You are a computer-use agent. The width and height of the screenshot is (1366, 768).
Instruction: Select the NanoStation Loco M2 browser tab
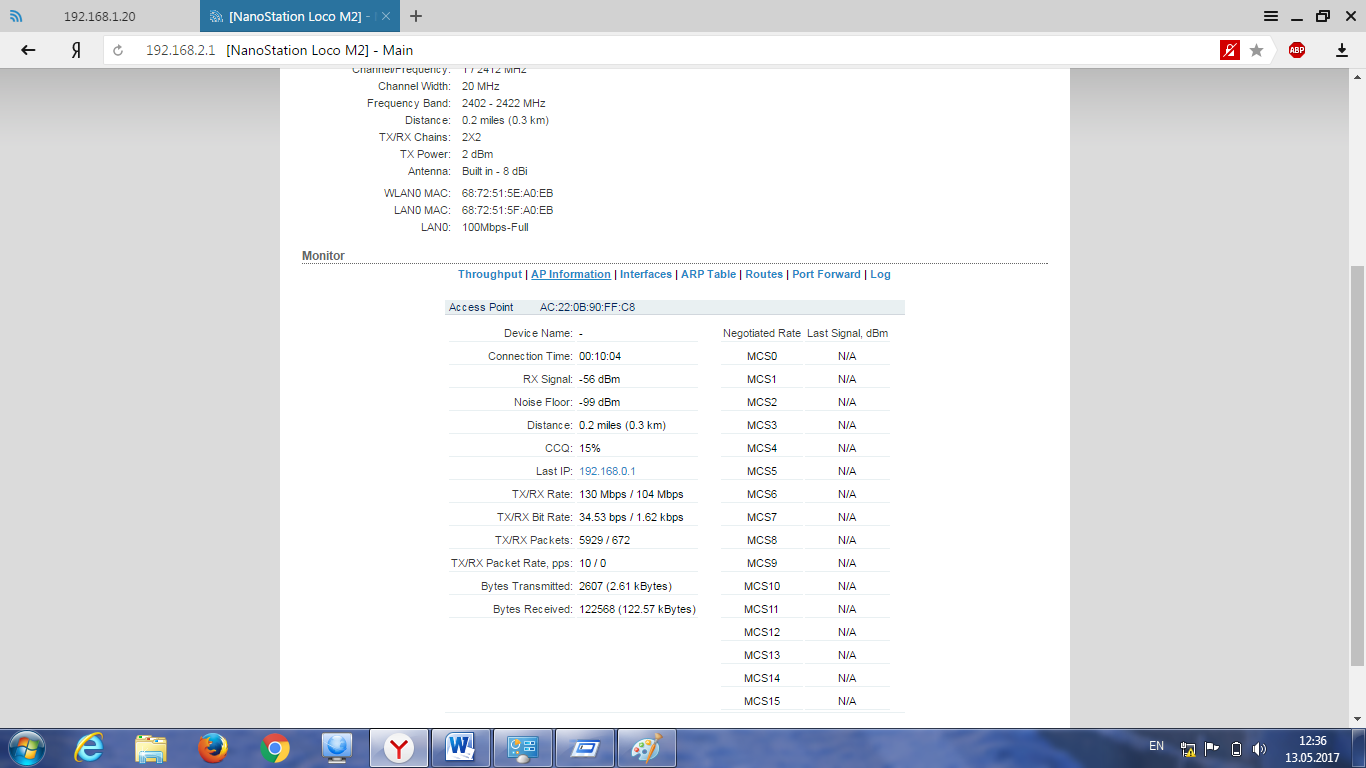[299, 16]
